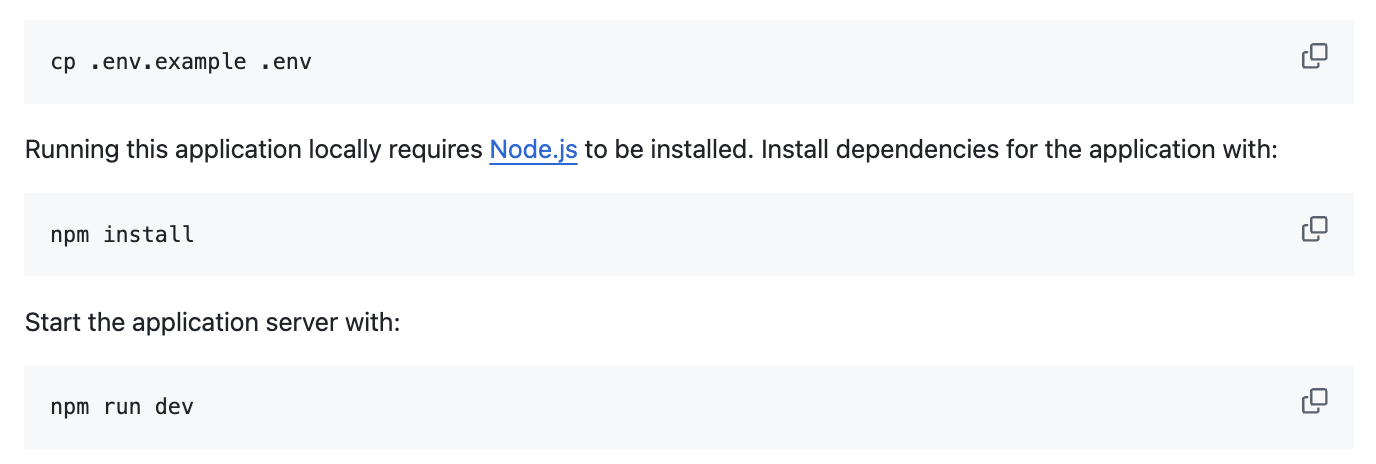Click inside the cp .env.example code block

700,62
